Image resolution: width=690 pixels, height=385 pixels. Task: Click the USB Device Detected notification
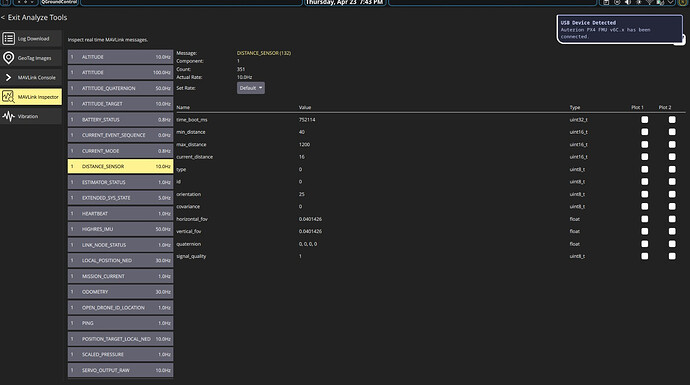620,29
